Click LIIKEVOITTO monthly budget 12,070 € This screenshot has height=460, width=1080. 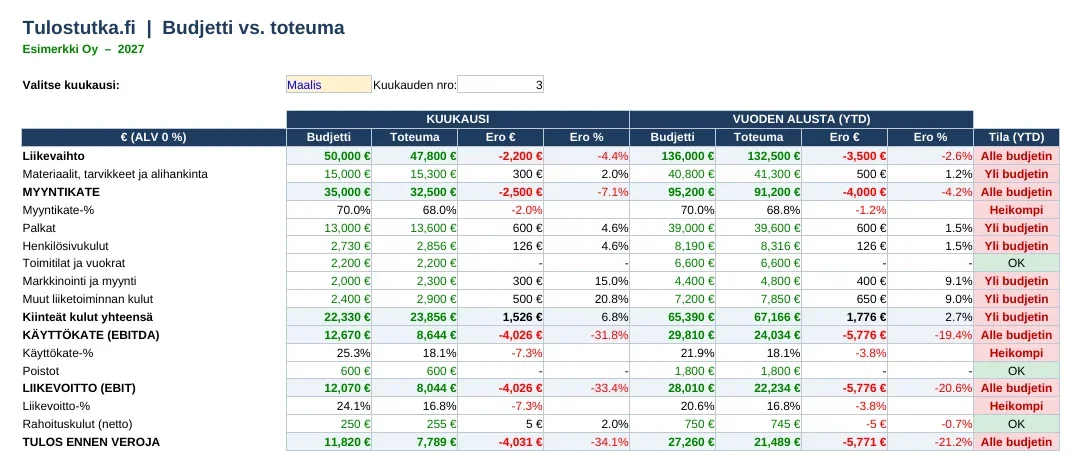pos(329,388)
